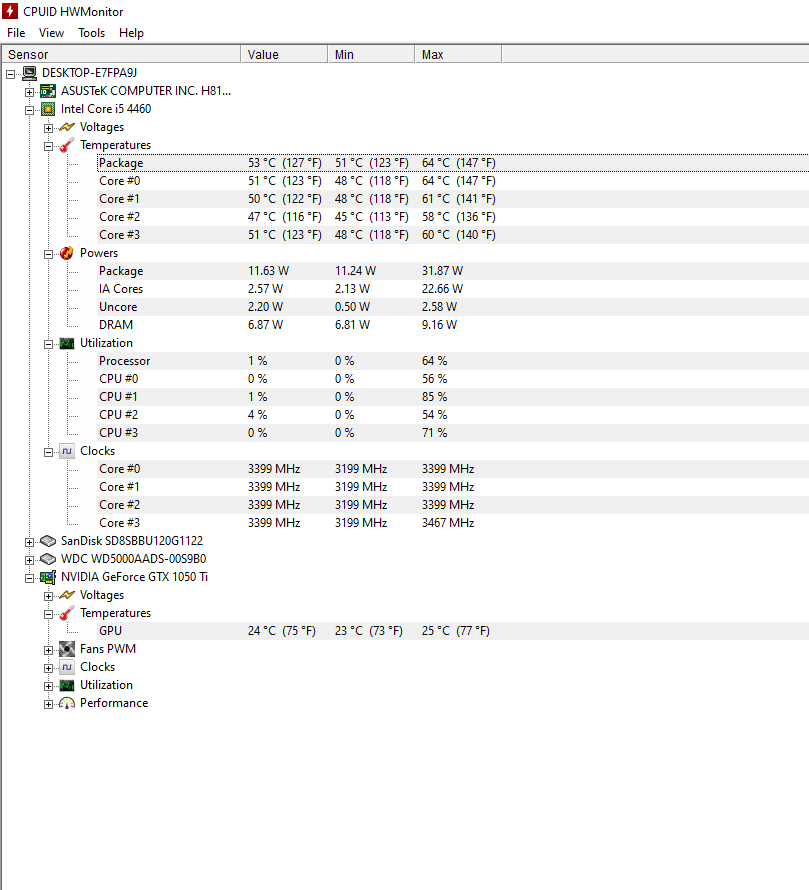Click the Value column header

[284, 54]
